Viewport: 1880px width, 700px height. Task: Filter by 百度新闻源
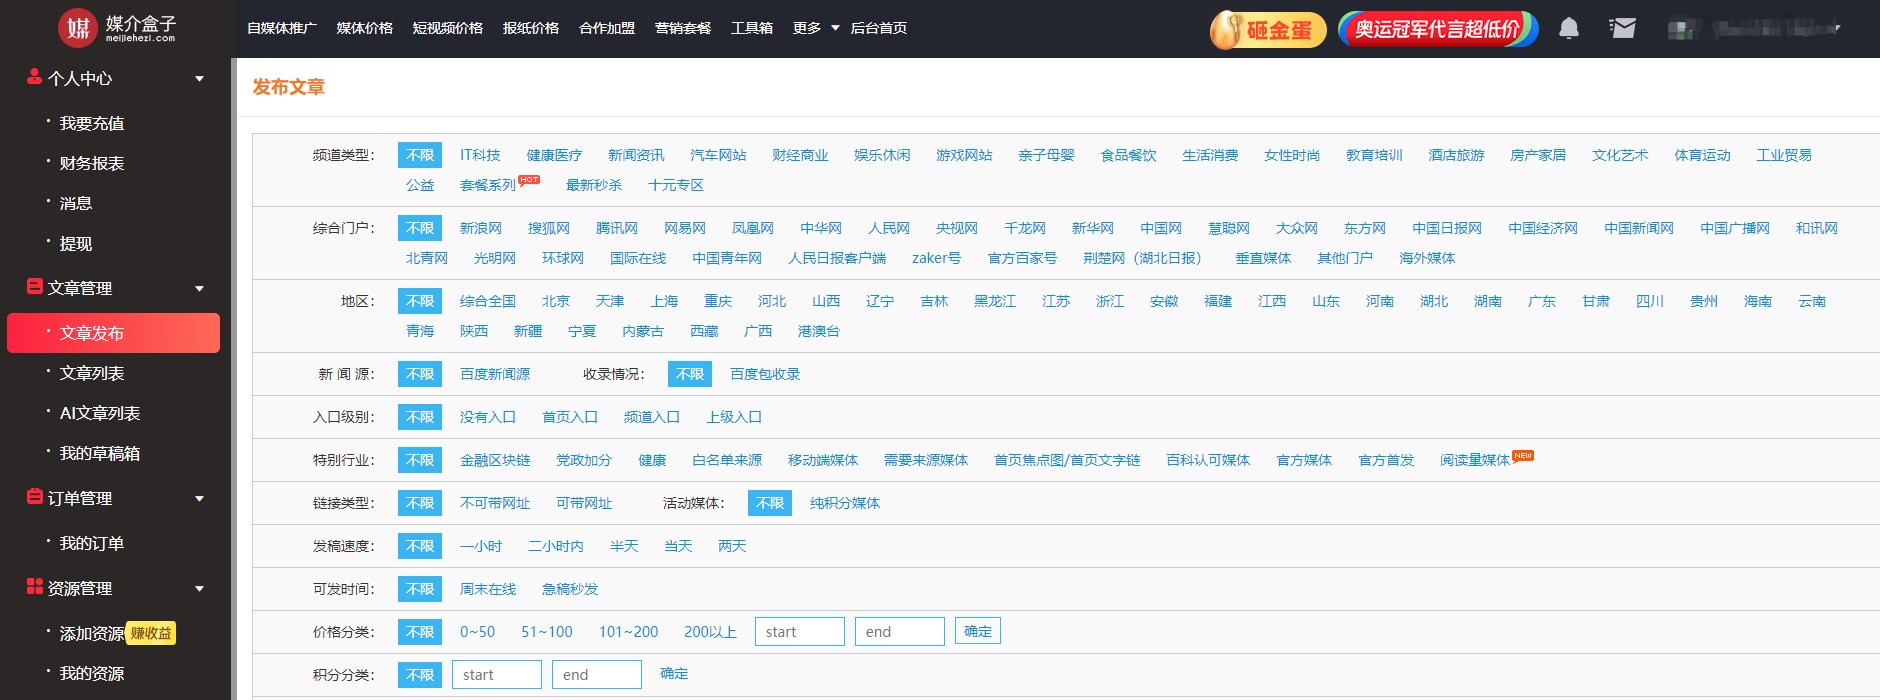[495, 374]
